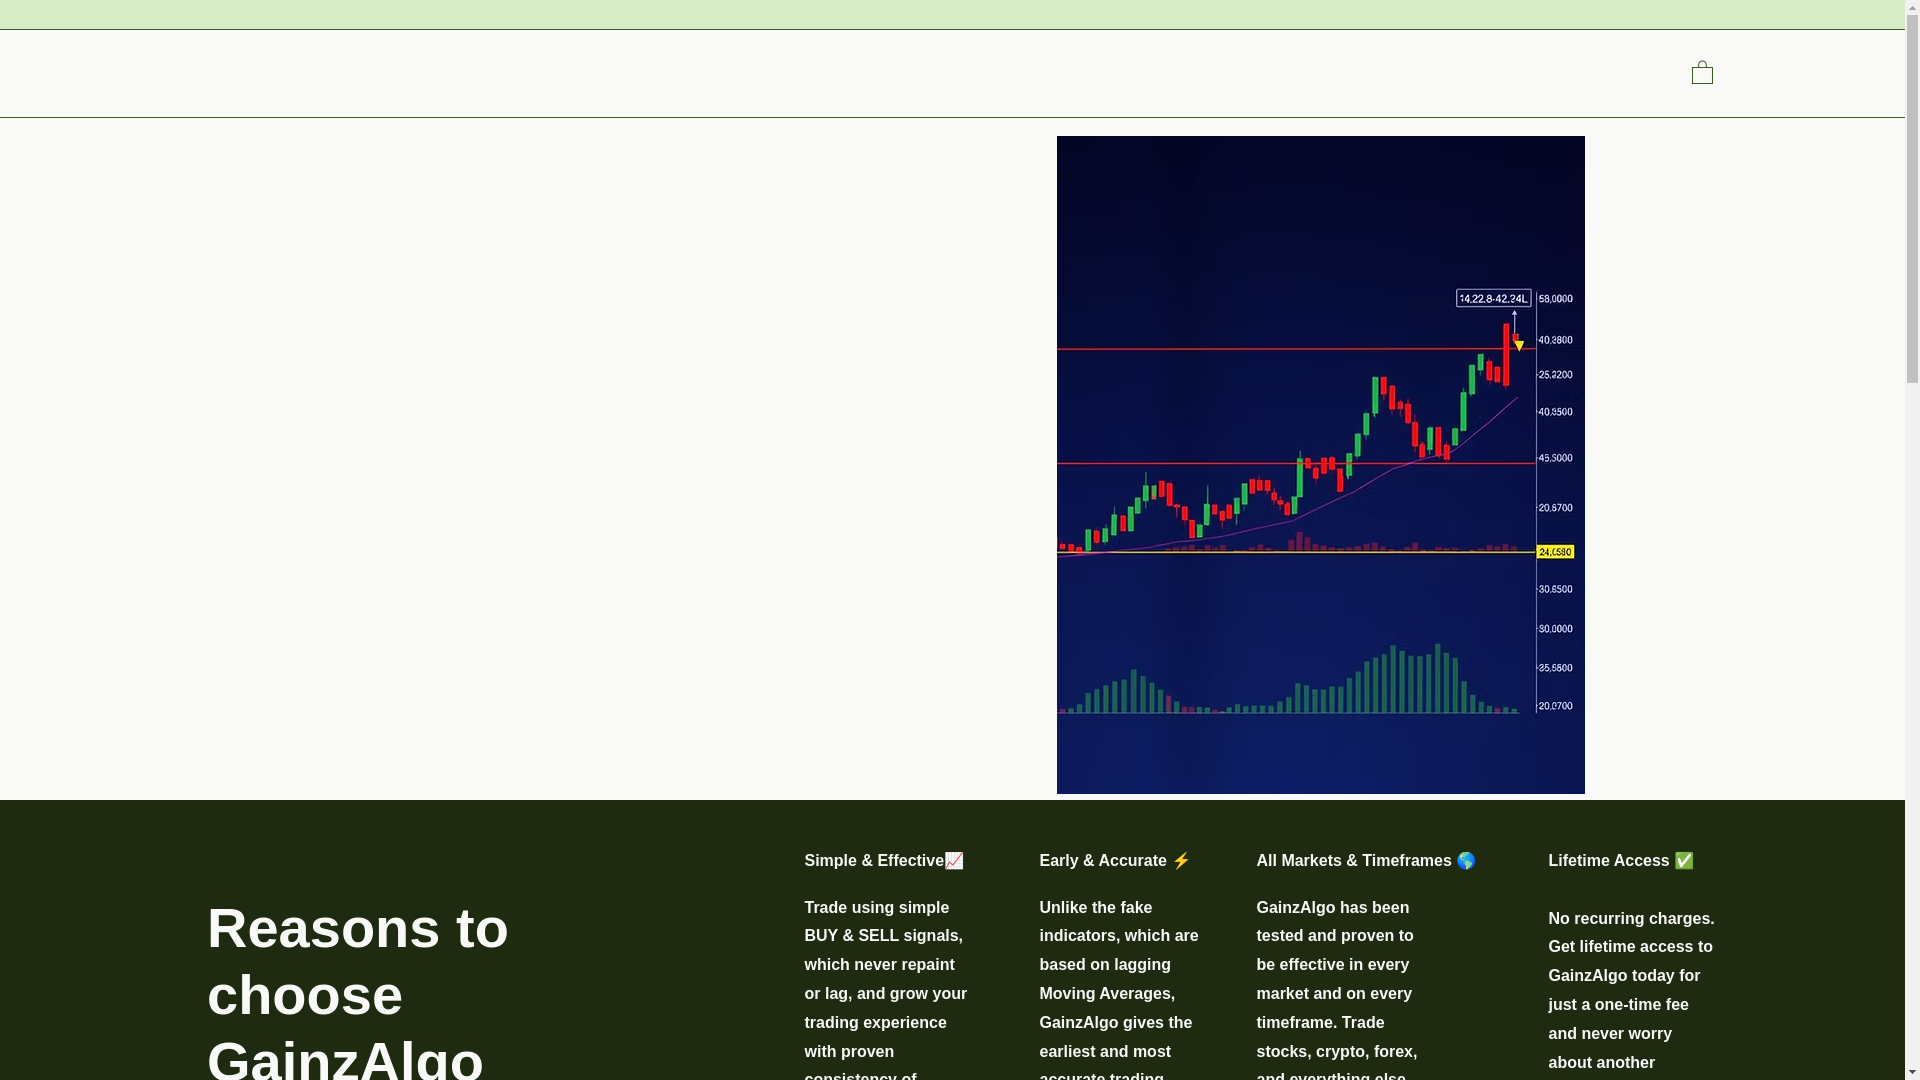
Task: Click paragraph starting 'Trade using simple'
Action: click(886, 990)
